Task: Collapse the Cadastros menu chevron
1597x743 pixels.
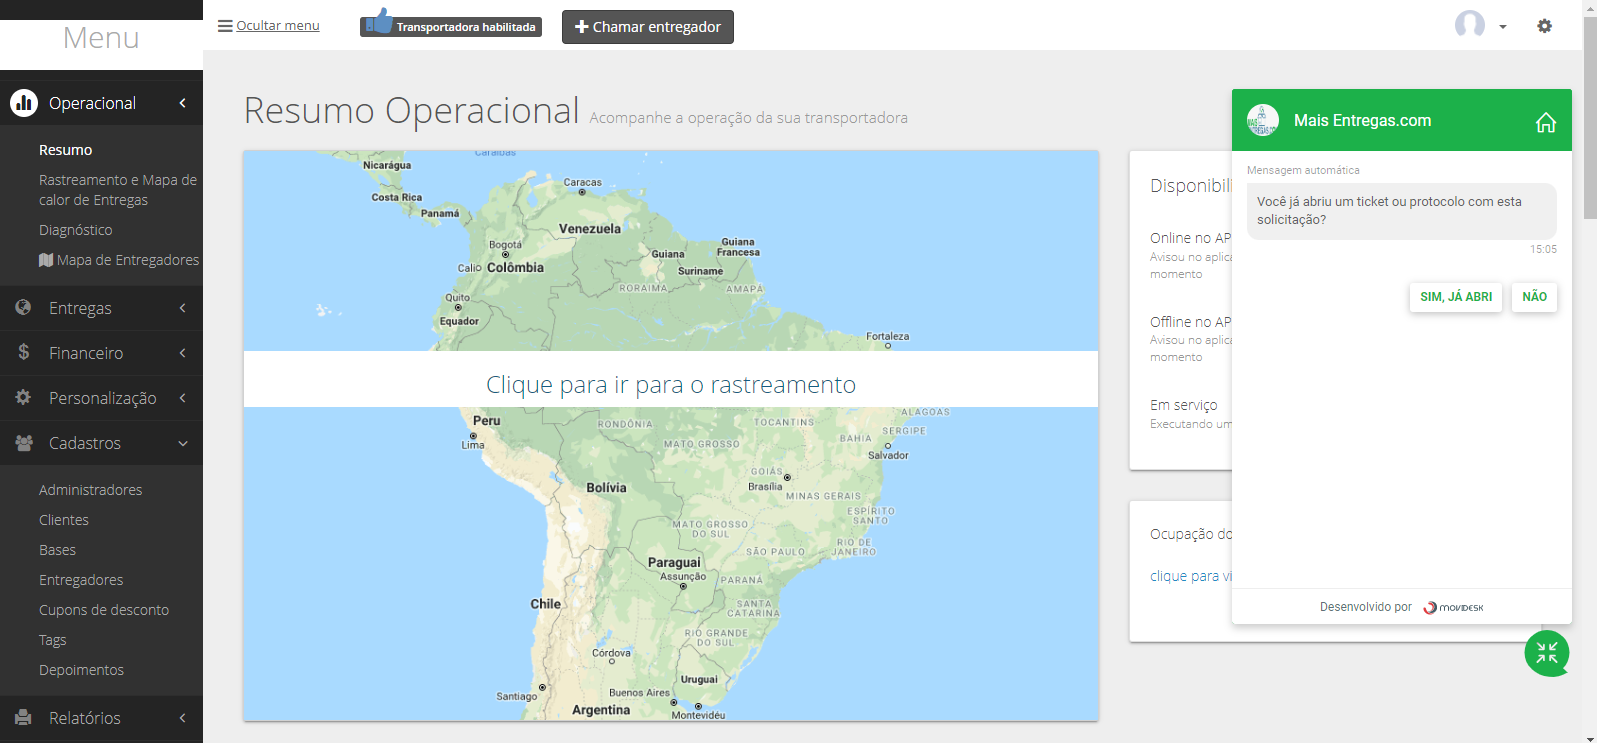Action: coord(183,443)
